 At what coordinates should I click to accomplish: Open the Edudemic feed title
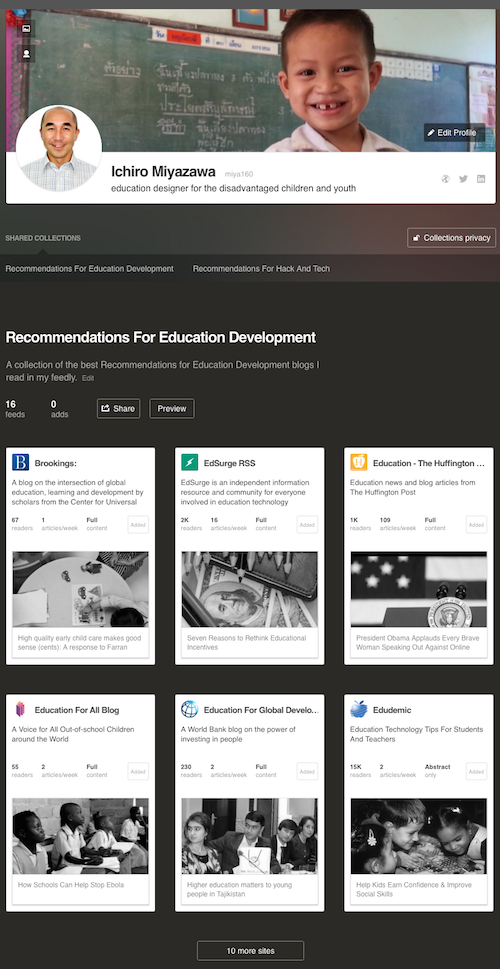(x=392, y=710)
